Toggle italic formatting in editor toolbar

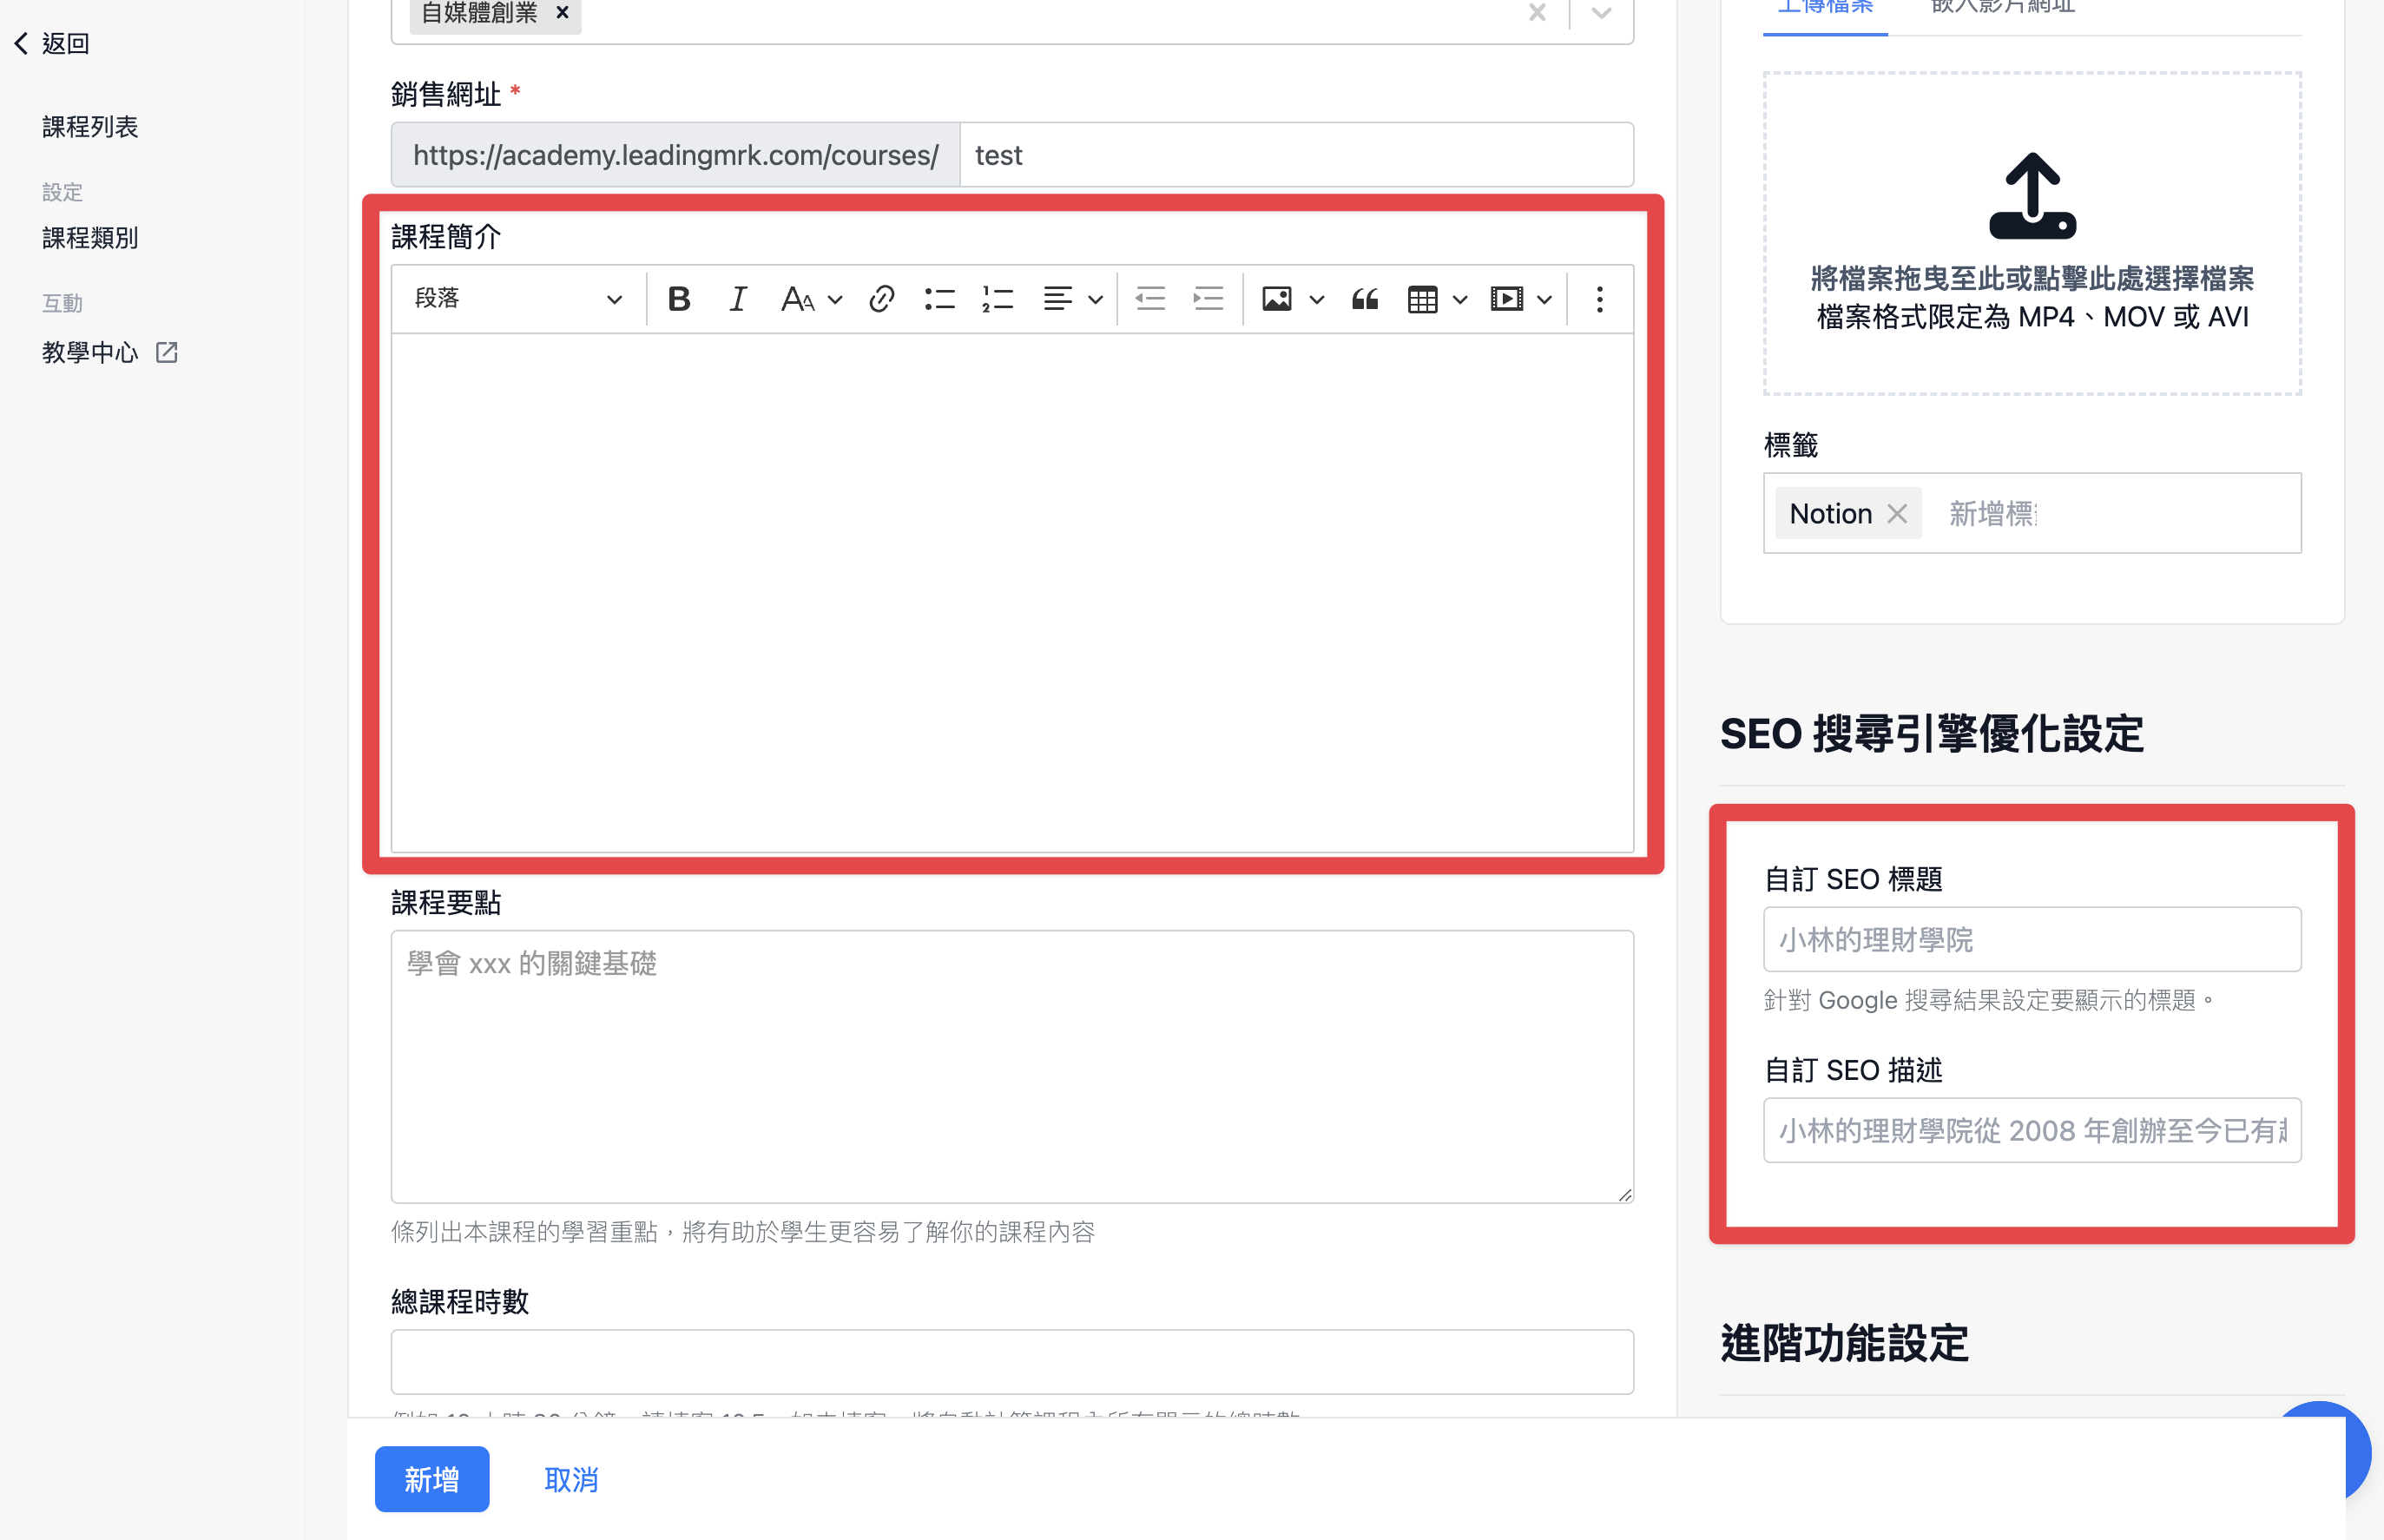click(x=737, y=299)
